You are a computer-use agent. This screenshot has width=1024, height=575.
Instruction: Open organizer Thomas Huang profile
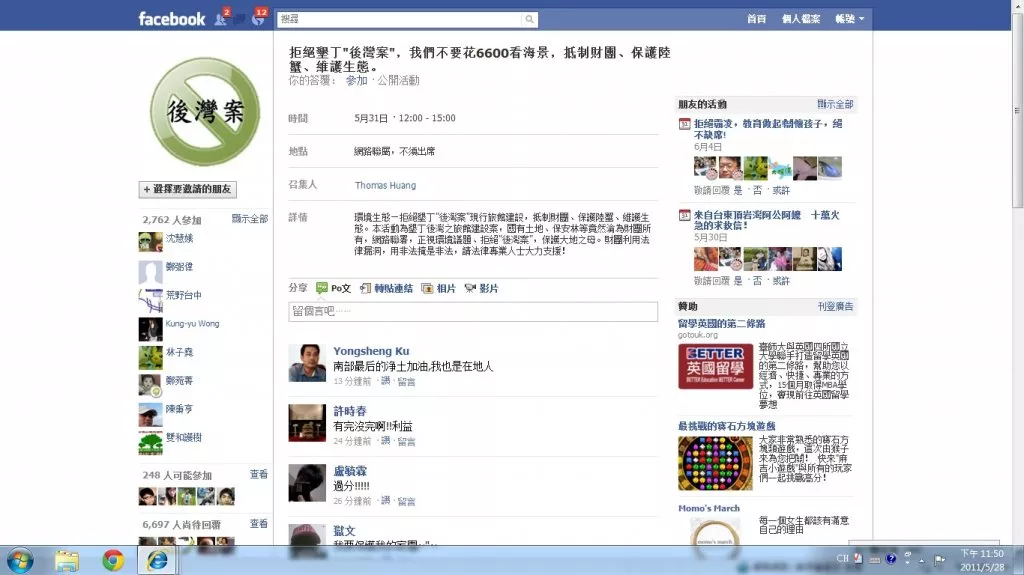pos(385,186)
